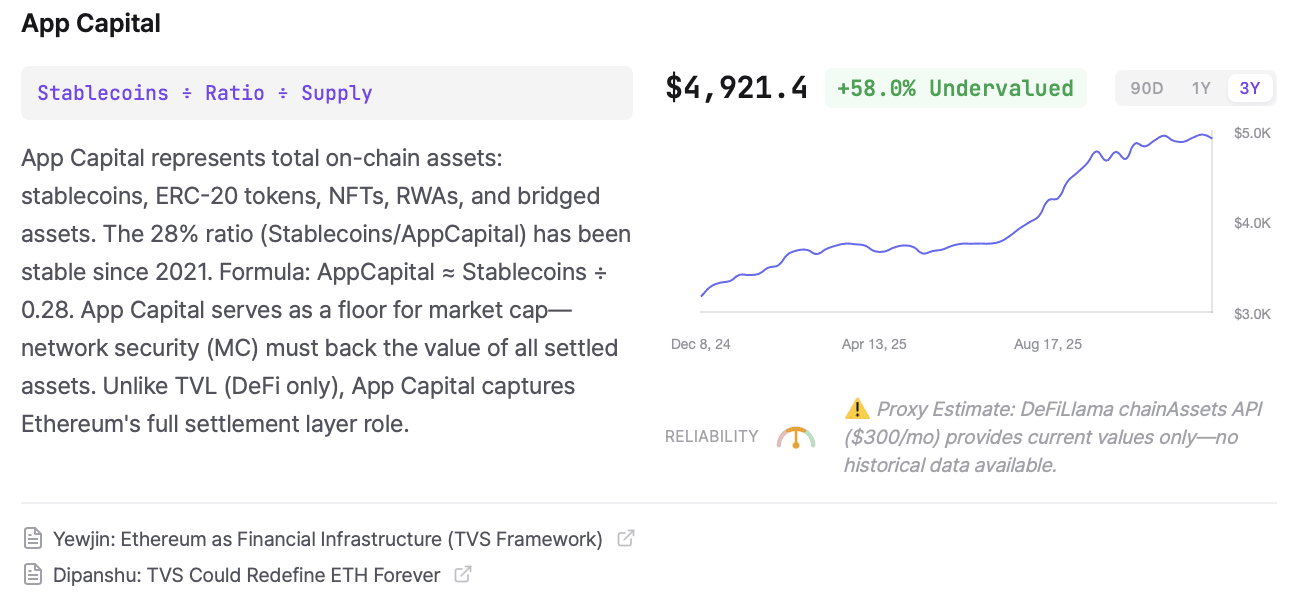
Task: Click the reliability gauge icon
Action: [796, 437]
